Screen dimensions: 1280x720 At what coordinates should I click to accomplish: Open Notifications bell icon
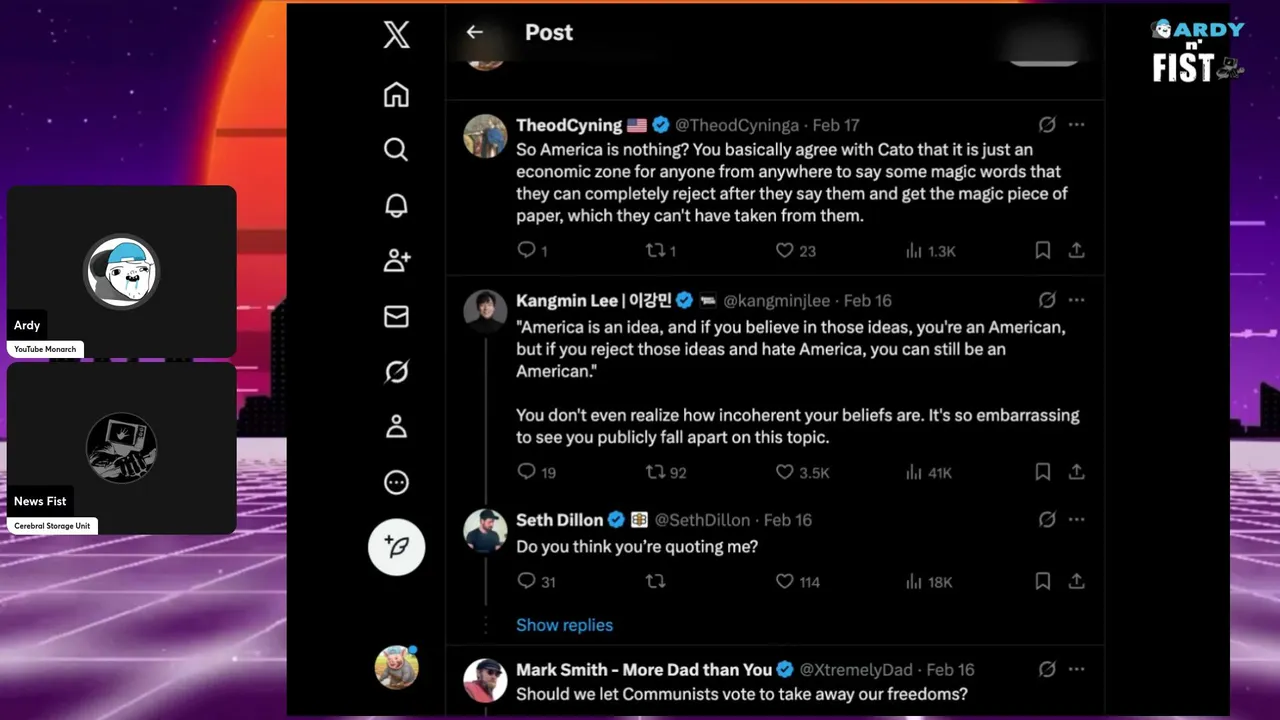[396, 205]
